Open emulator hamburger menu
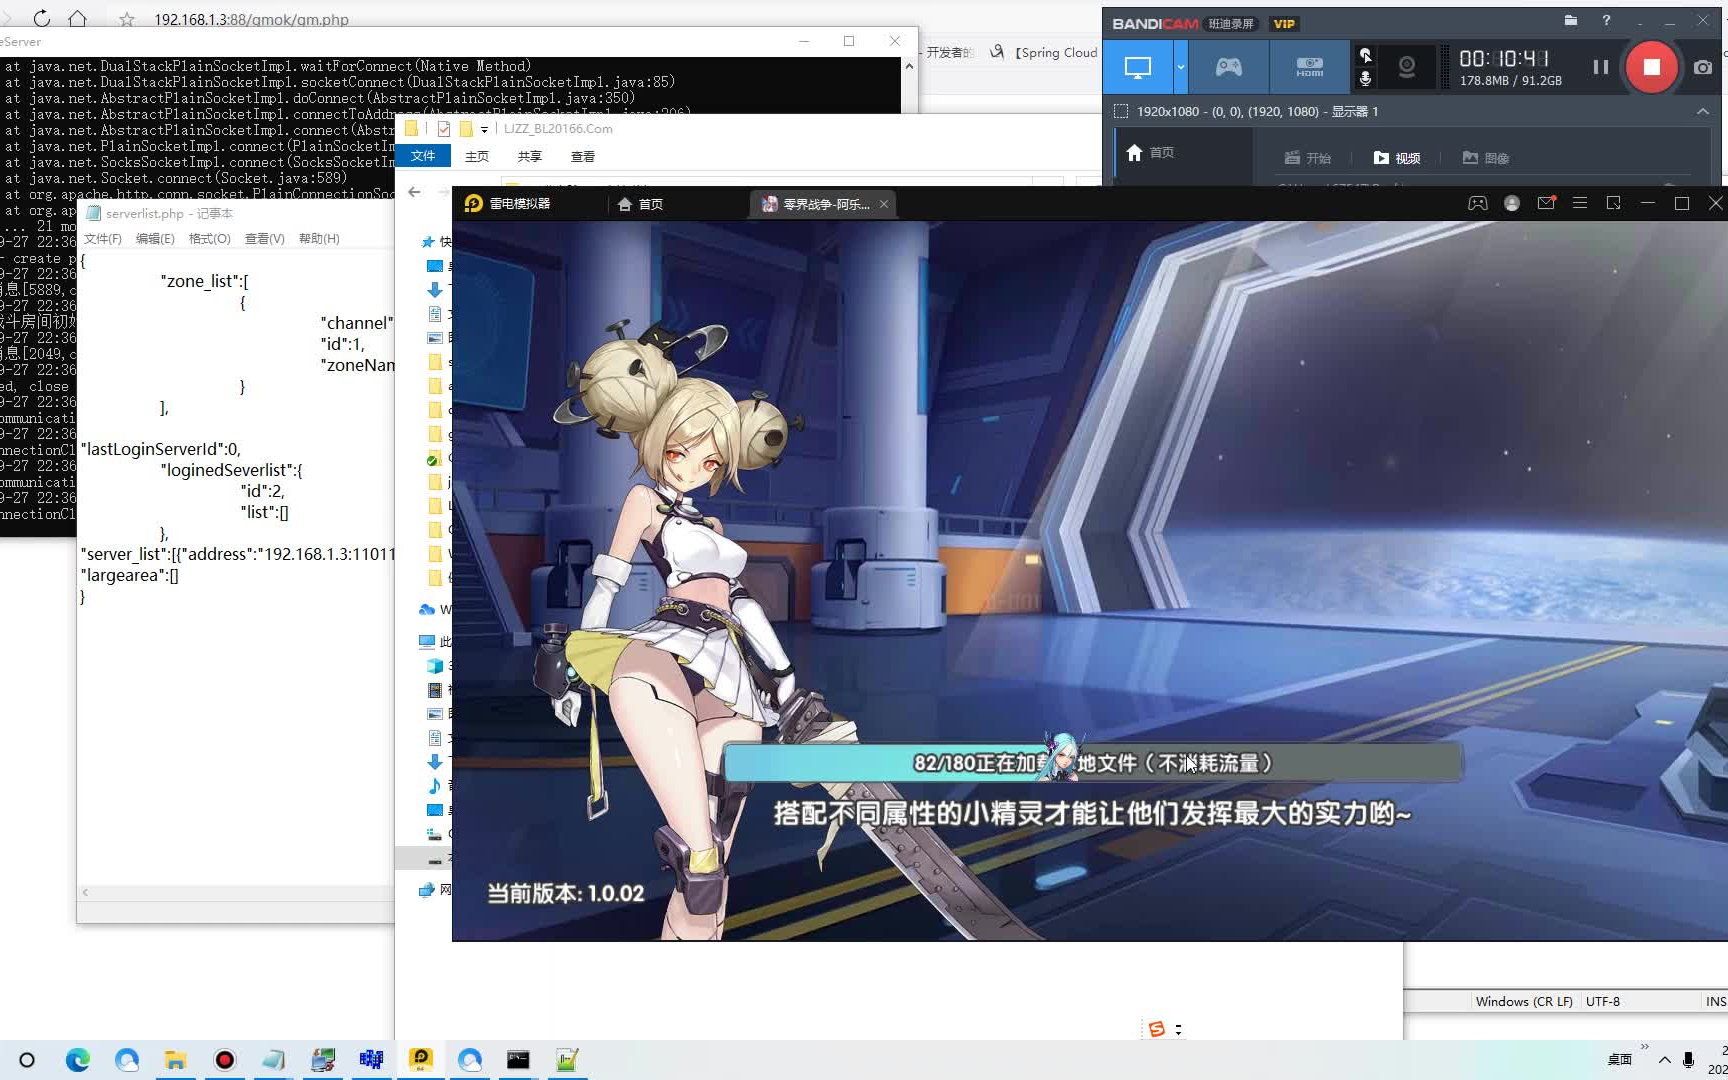1728x1080 pixels. pos(1580,203)
